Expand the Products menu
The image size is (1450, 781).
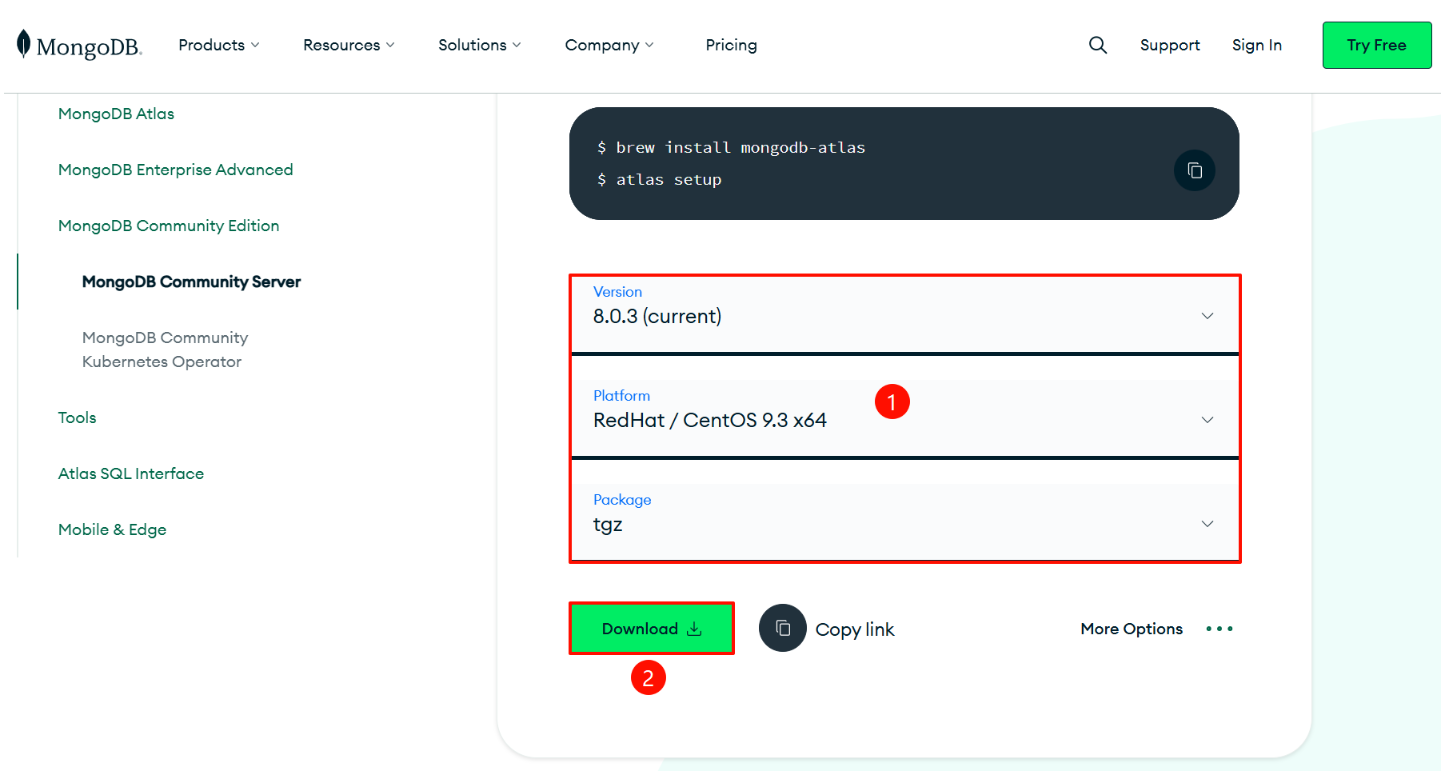(219, 45)
